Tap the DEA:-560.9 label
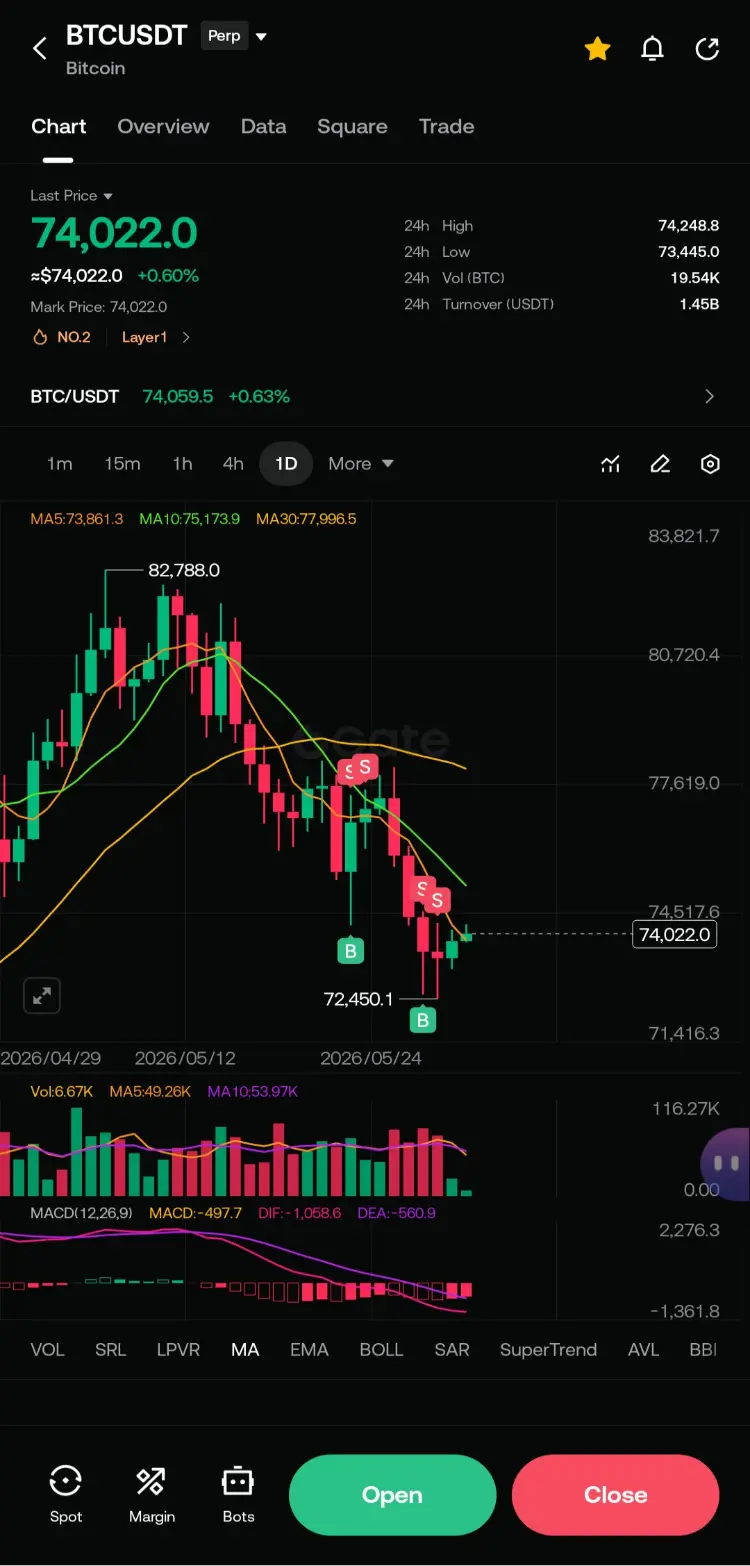The image size is (750, 1566). click(396, 1213)
